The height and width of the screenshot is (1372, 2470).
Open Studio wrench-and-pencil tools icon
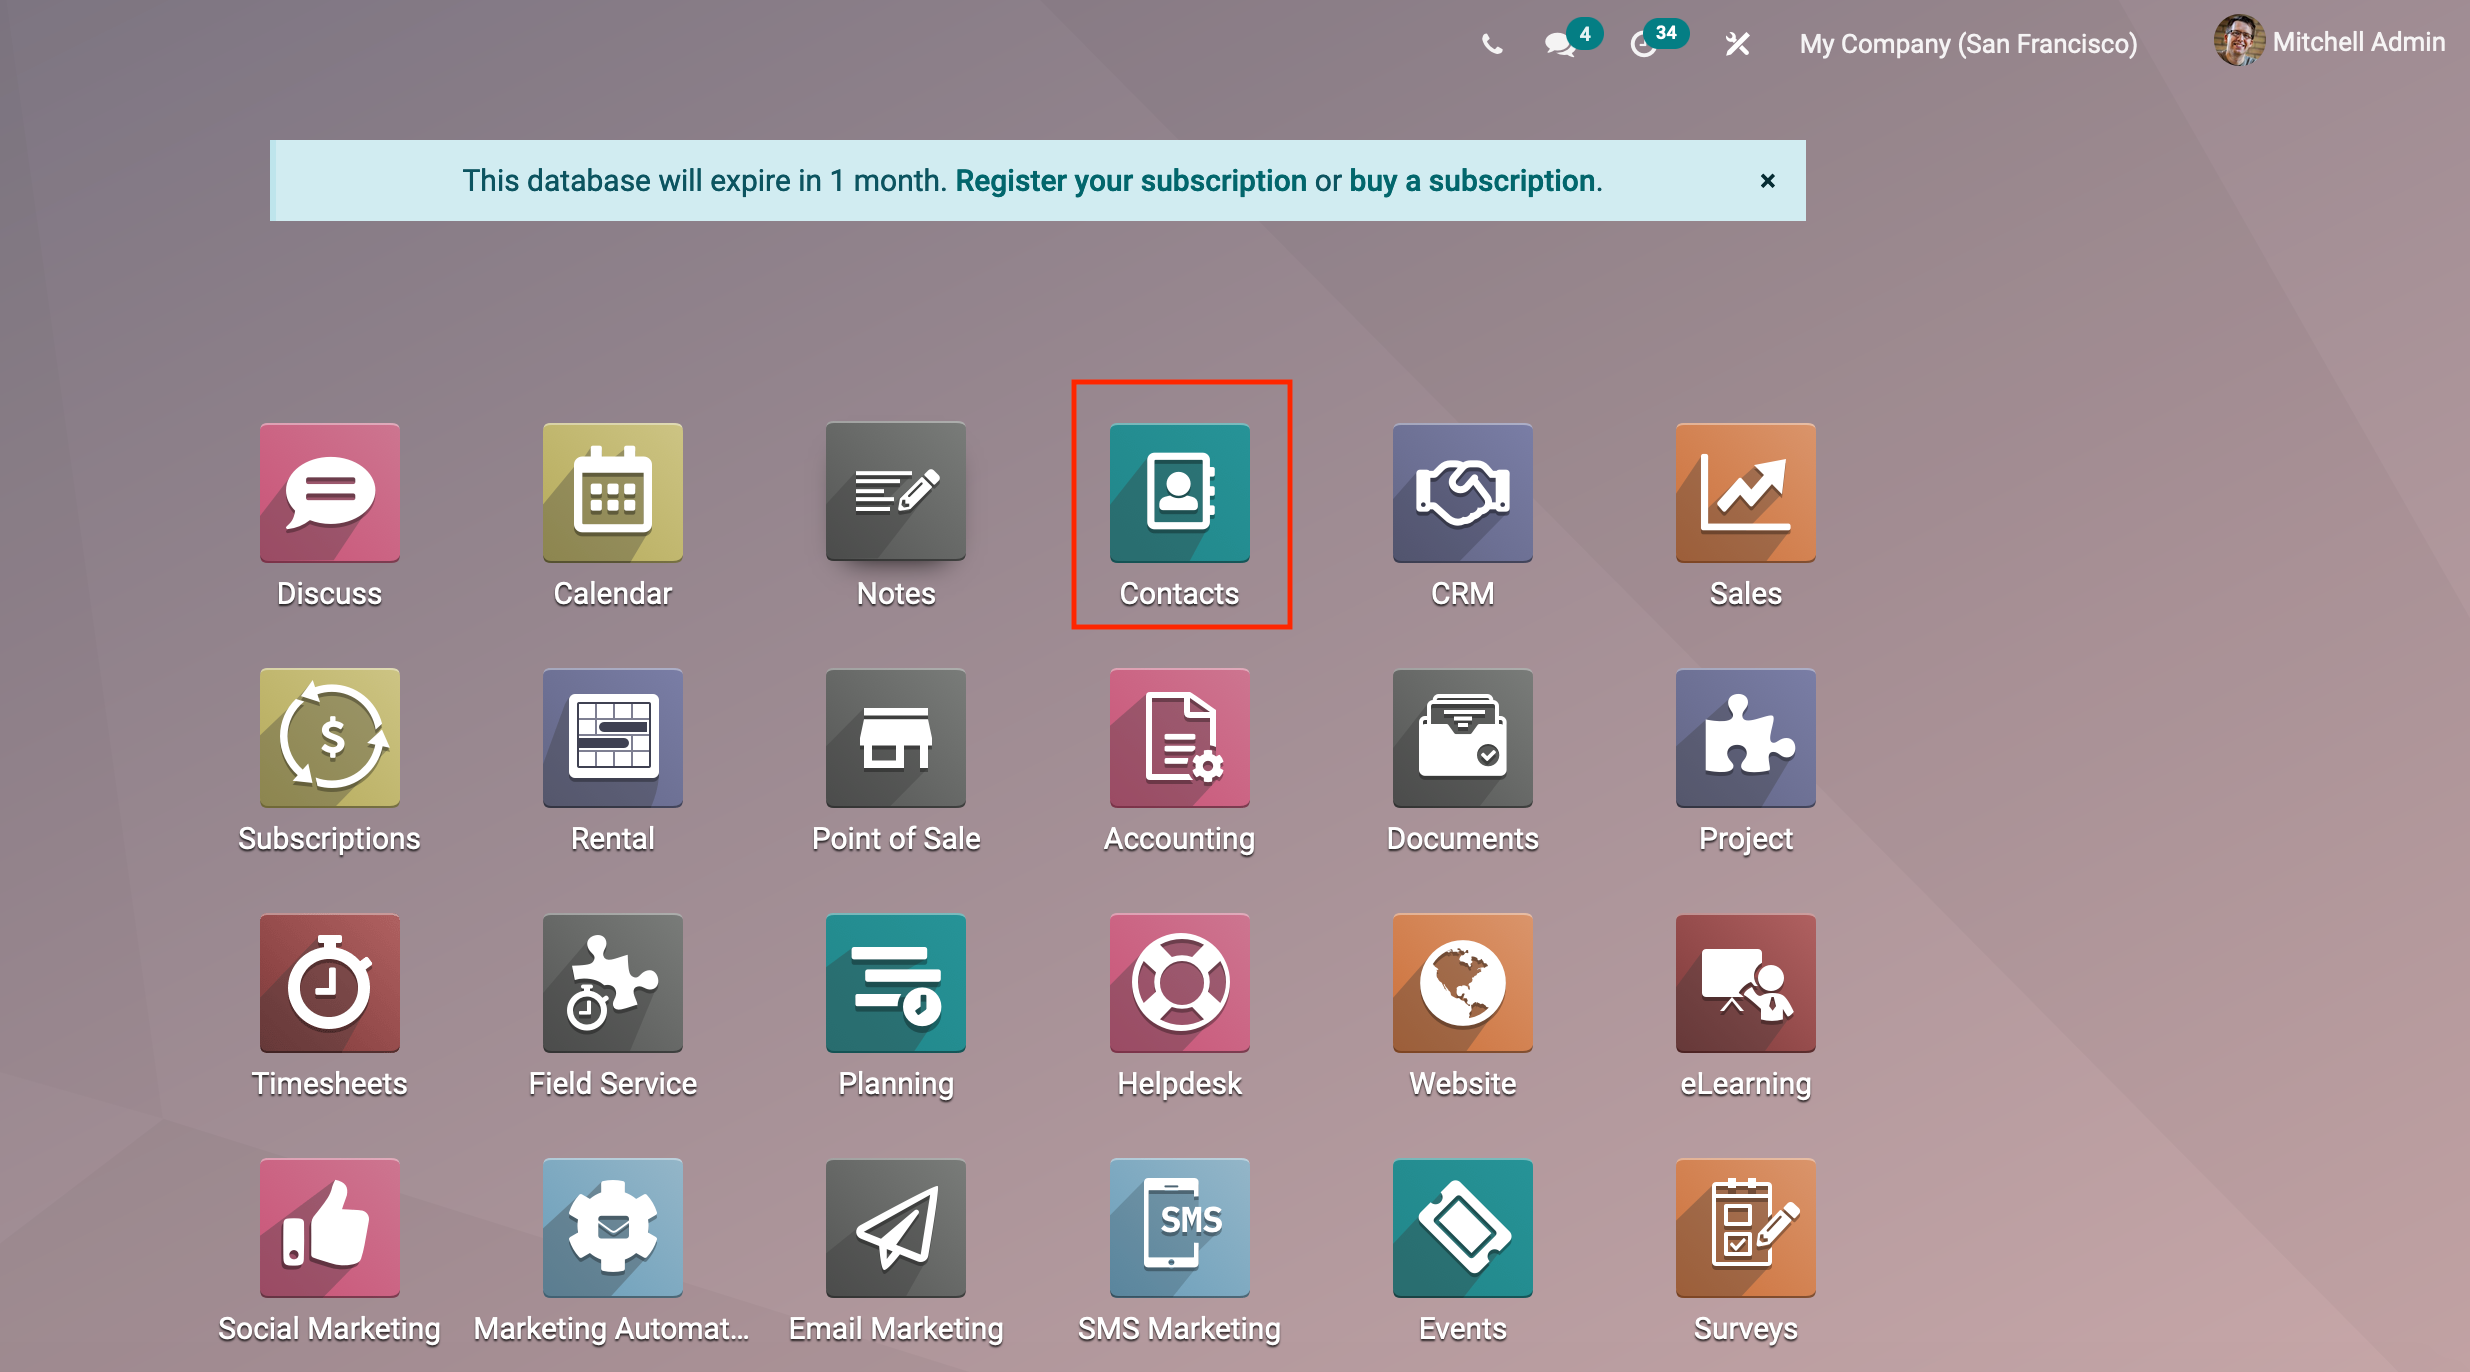(1738, 44)
